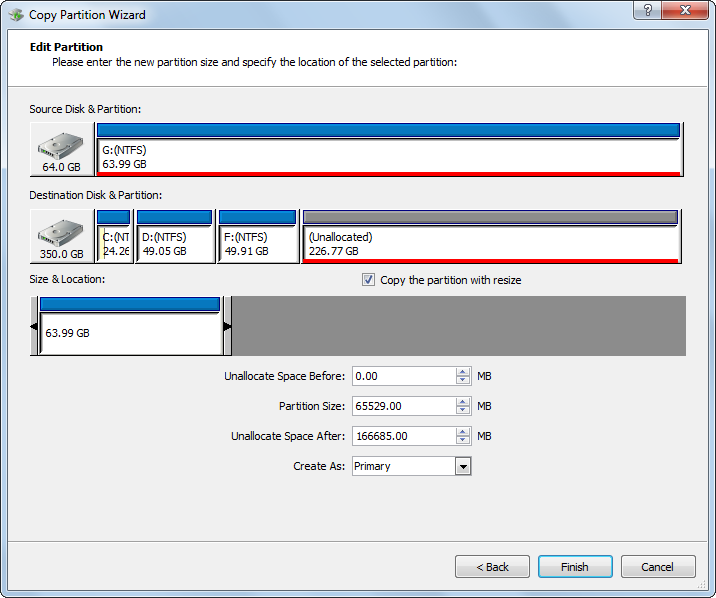The image size is (716, 598).
Task: Select the D:(NTFS) 49.05 GB partition
Action: tap(175, 236)
